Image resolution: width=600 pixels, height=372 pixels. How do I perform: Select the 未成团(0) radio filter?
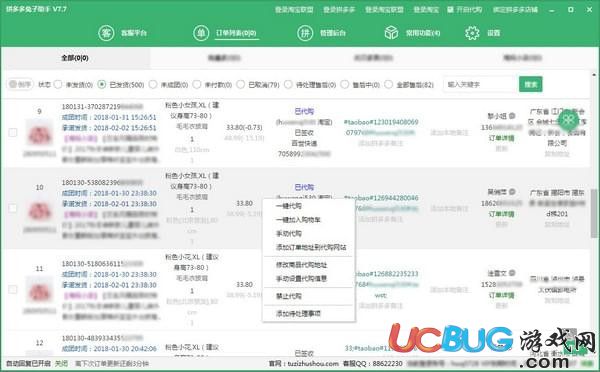pyautogui.click(x=153, y=84)
